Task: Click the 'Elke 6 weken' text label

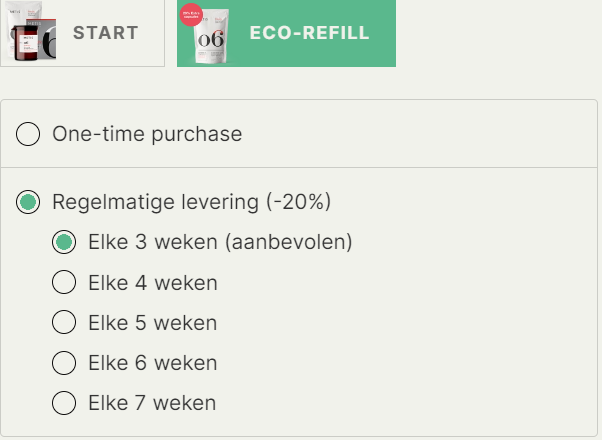Action: 153,363
